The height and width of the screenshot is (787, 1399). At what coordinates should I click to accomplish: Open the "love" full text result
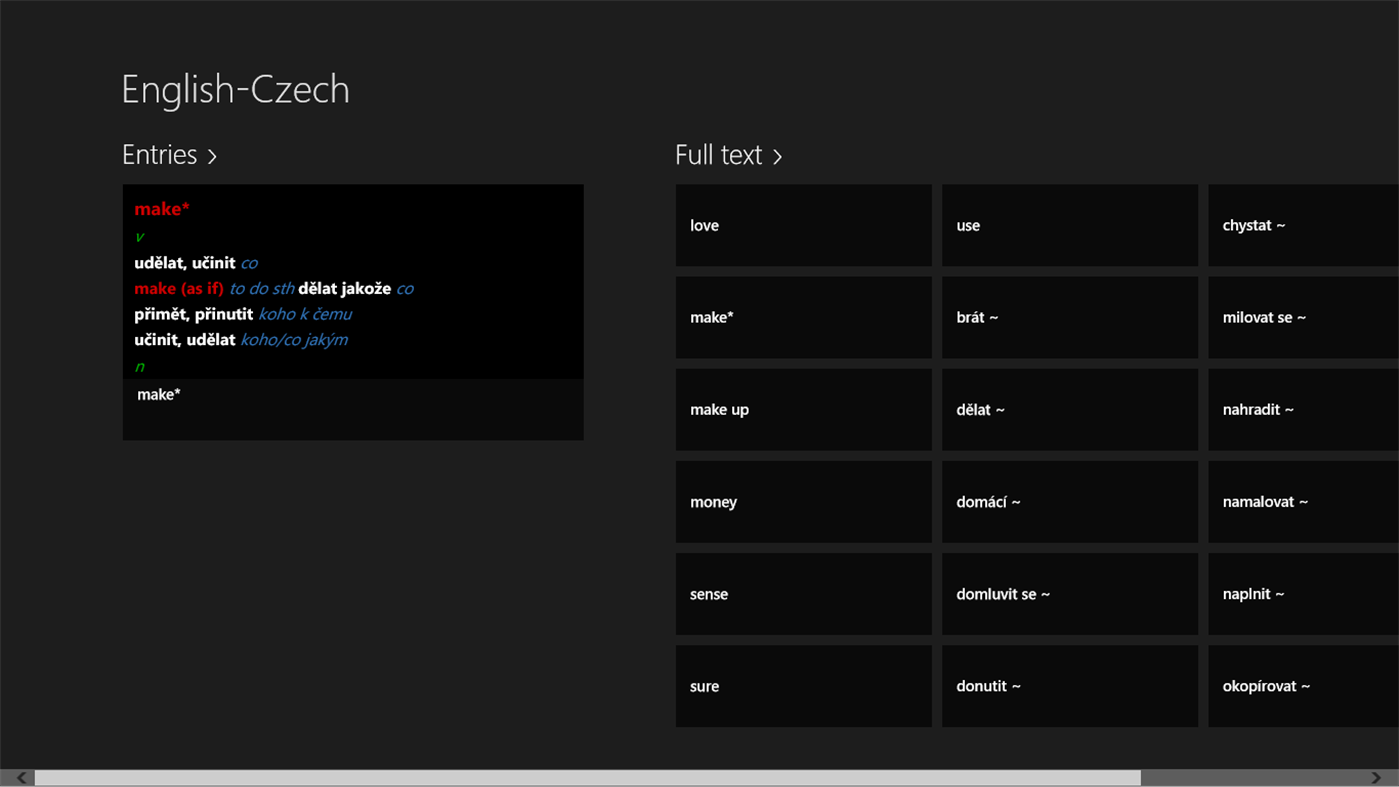point(803,225)
